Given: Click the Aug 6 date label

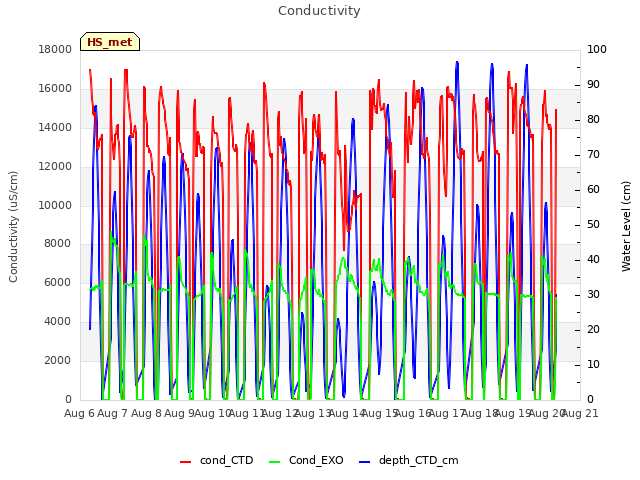Looking at the screenshot, I should point(79,414).
